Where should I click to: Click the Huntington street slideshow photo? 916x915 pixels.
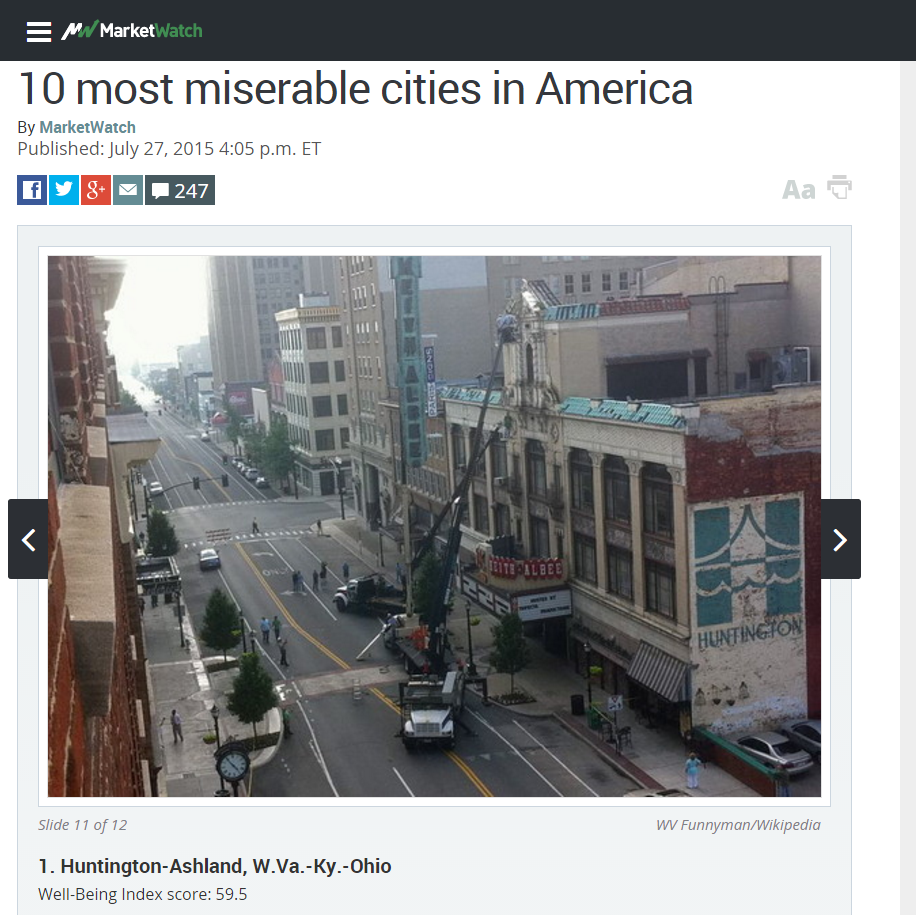click(434, 526)
